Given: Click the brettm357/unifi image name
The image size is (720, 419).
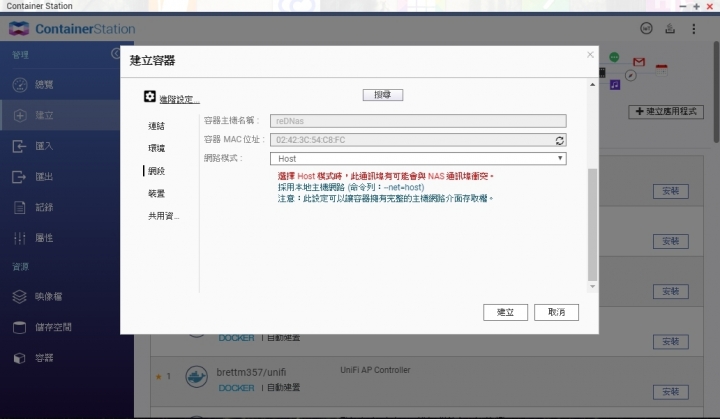Looking at the screenshot, I should point(251,372).
